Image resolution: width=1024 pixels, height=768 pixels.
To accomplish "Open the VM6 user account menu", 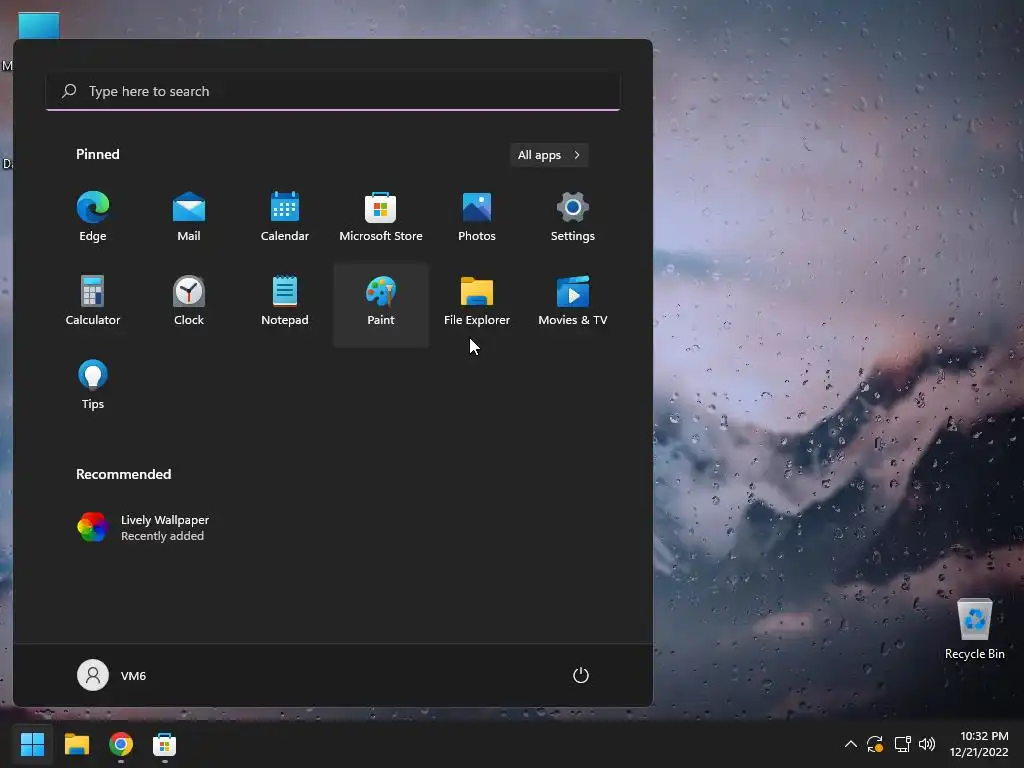I will [112, 675].
